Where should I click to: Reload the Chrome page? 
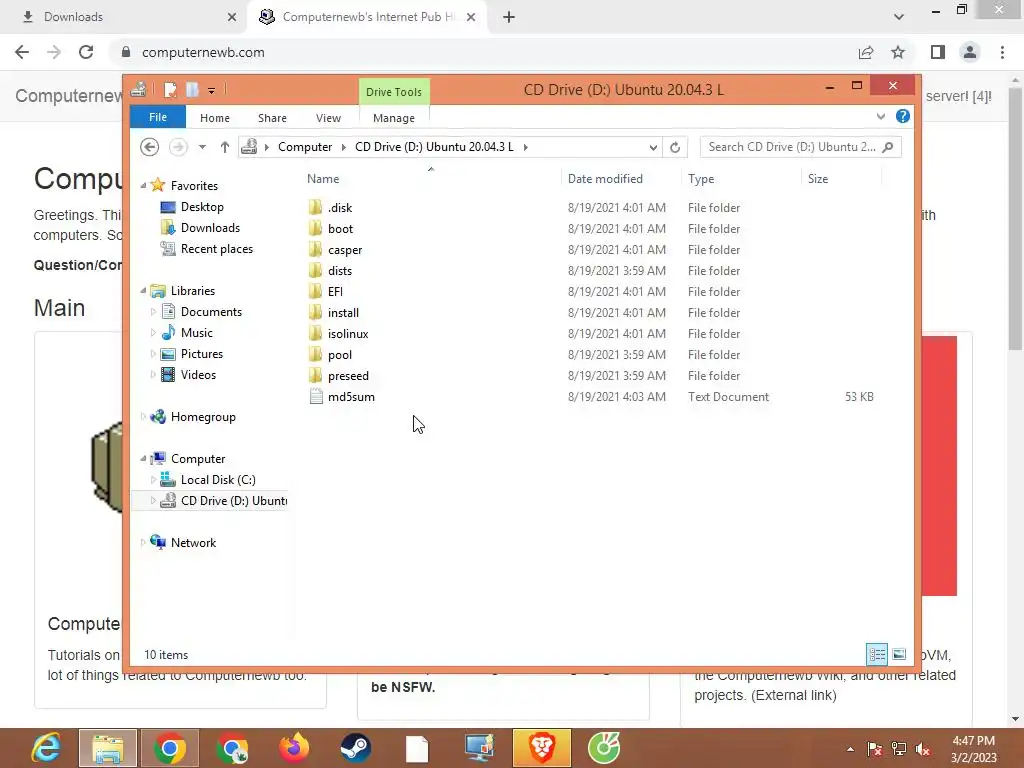tap(86, 52)
